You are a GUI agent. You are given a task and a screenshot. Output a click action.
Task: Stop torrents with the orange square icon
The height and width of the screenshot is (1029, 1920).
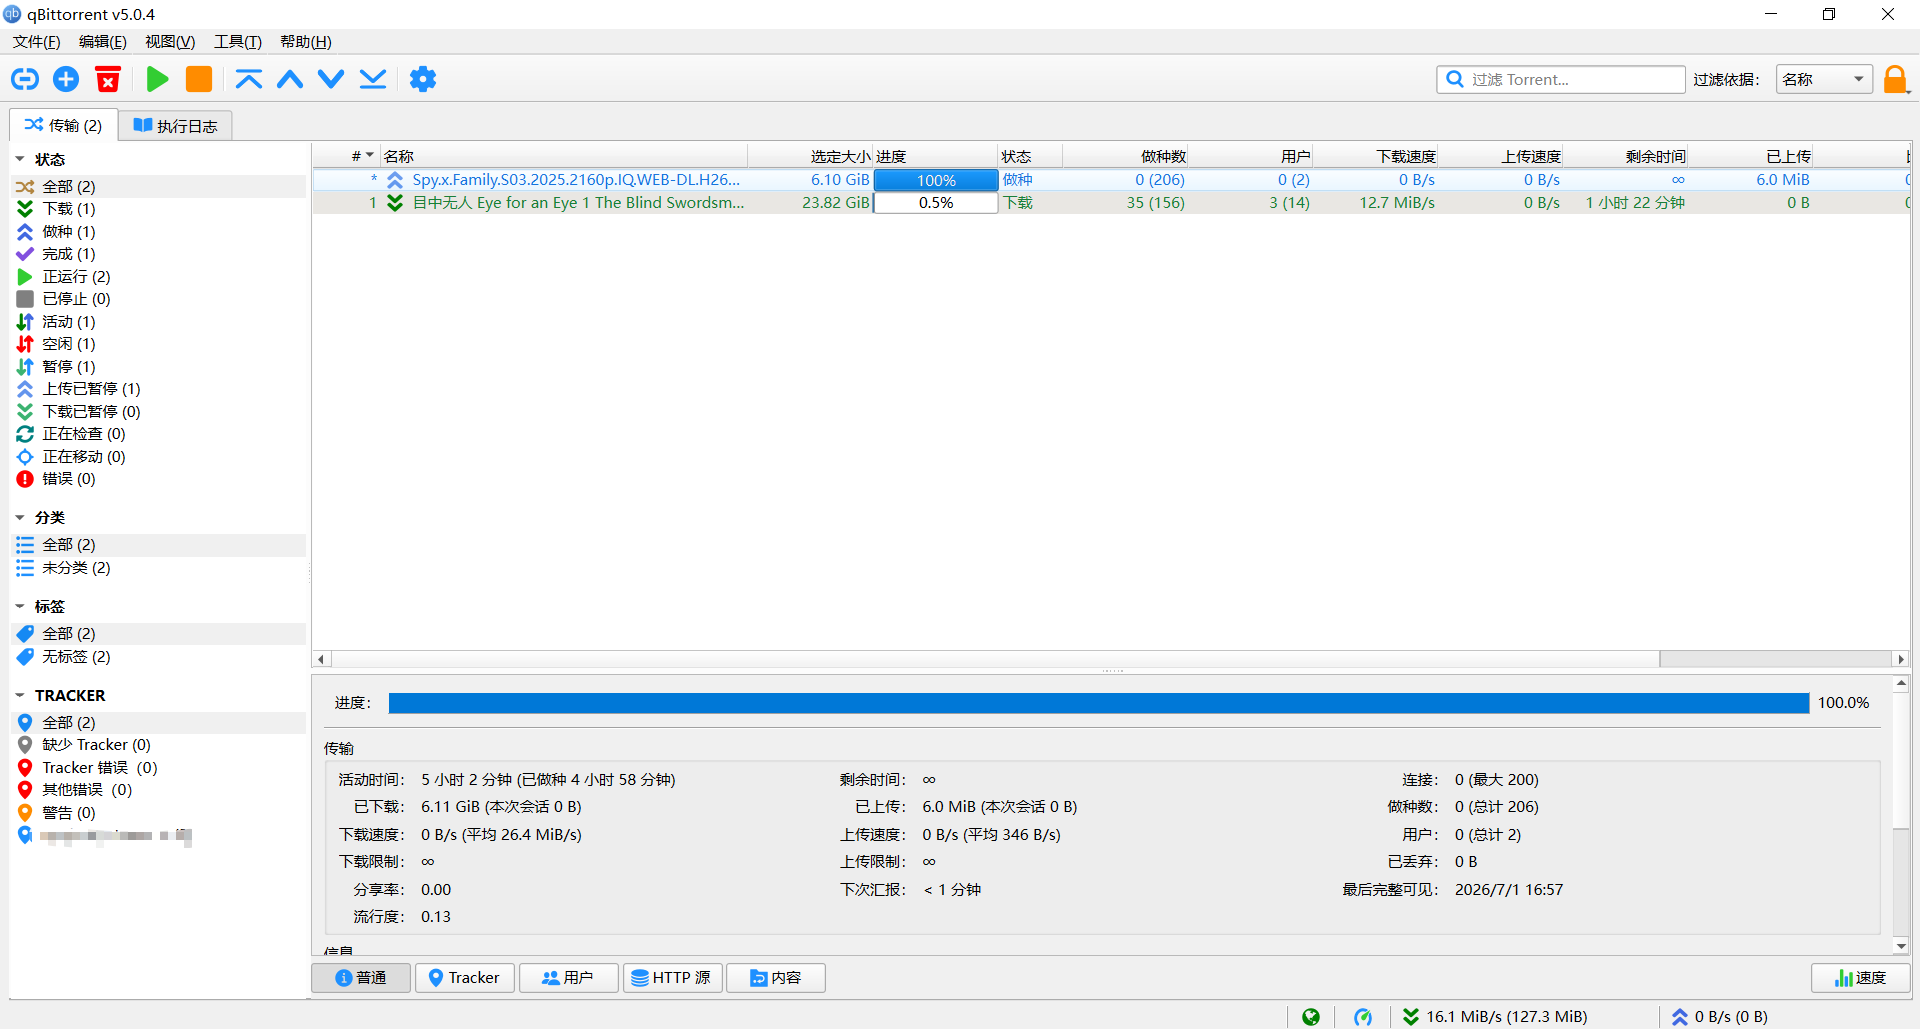tap(199, 79)
